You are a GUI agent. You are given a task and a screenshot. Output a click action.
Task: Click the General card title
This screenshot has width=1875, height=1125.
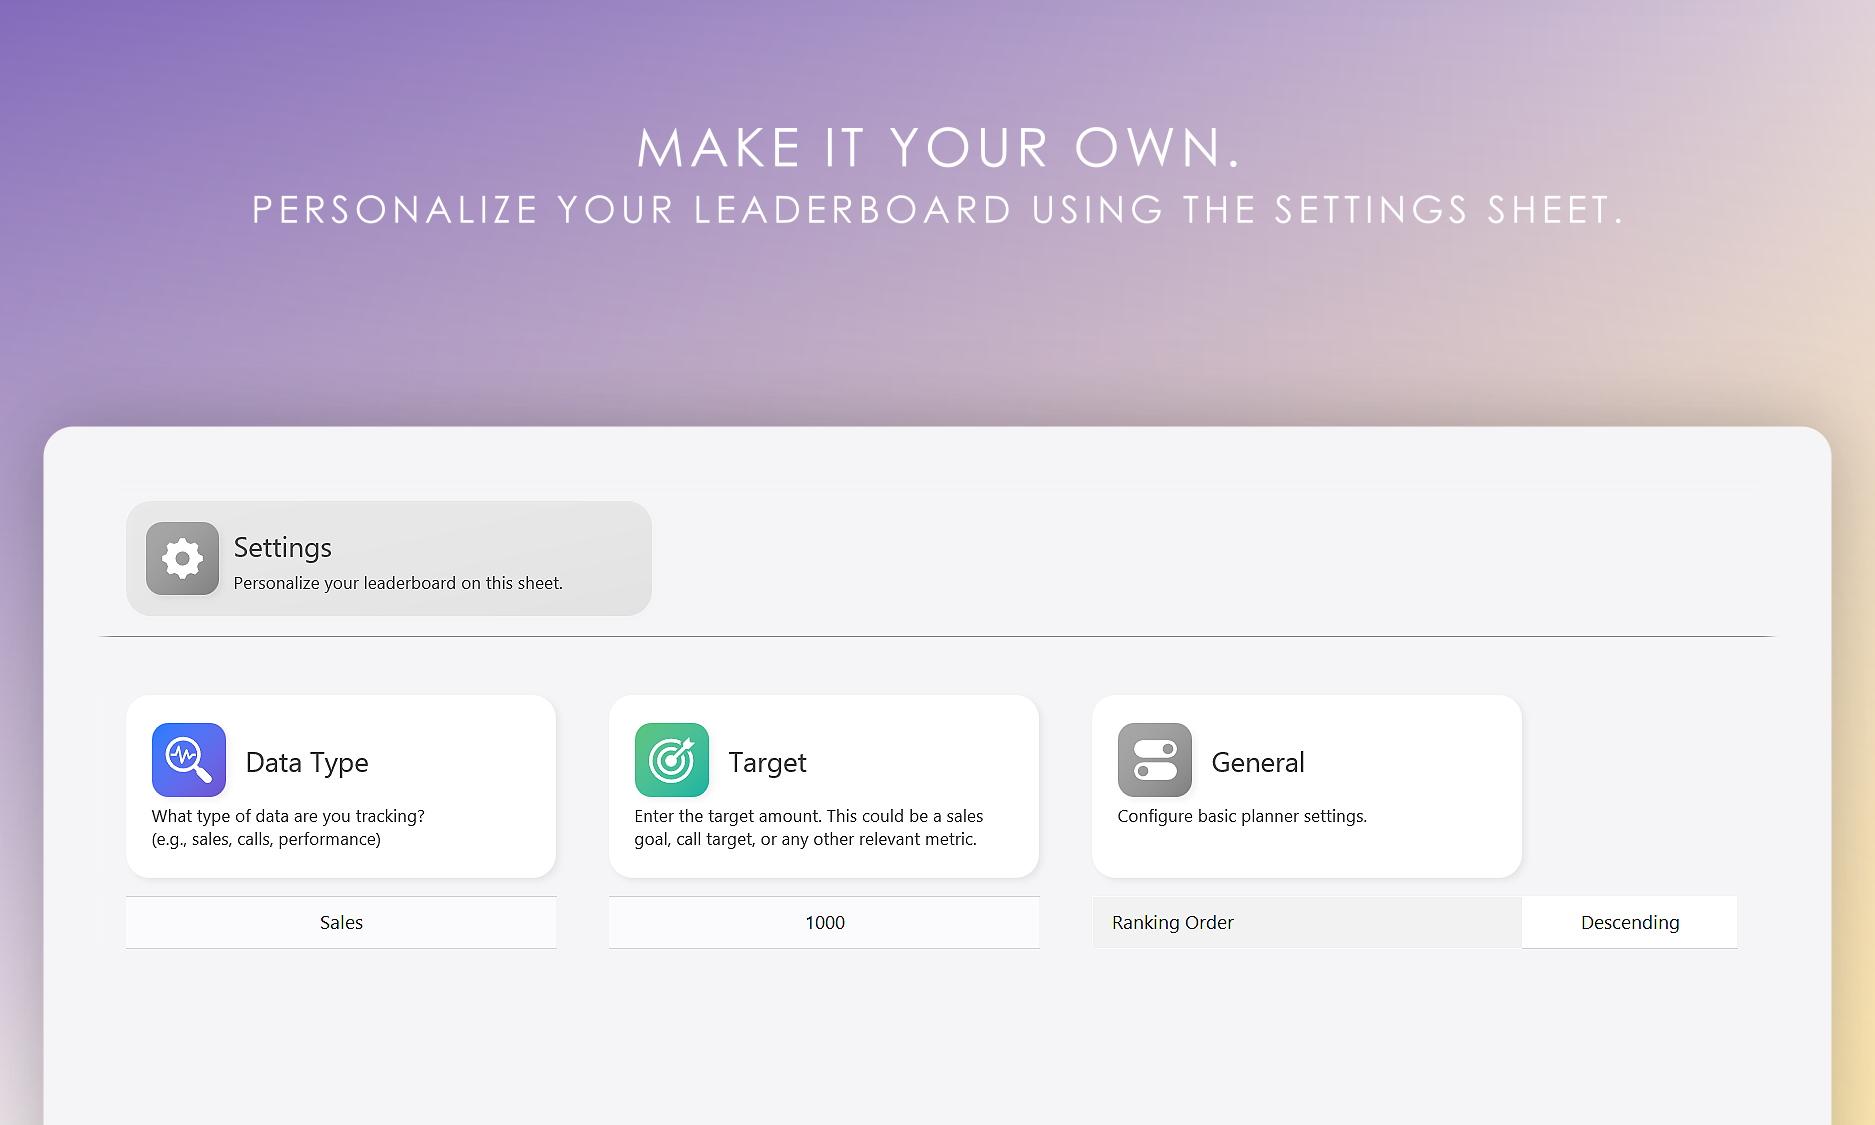point(1258,762)
